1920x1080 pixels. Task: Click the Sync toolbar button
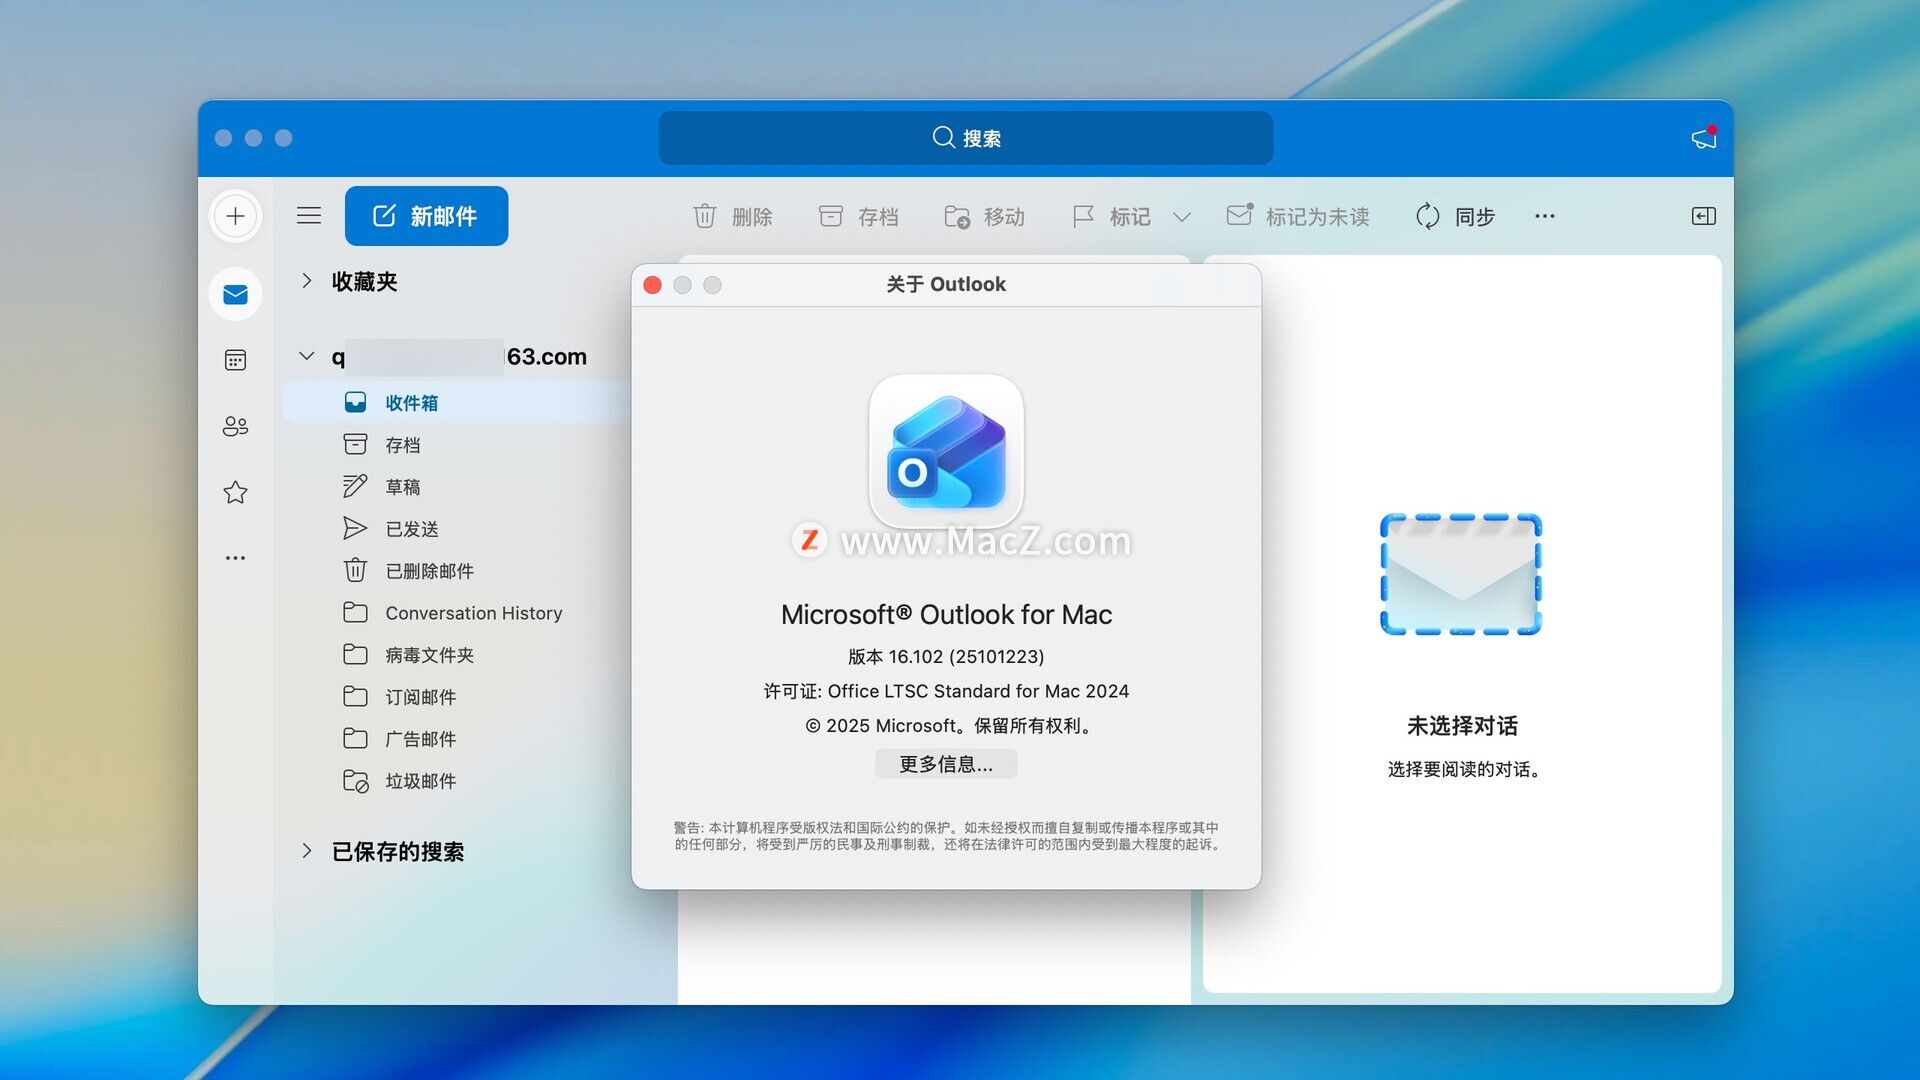click(x=1455, y=216)
